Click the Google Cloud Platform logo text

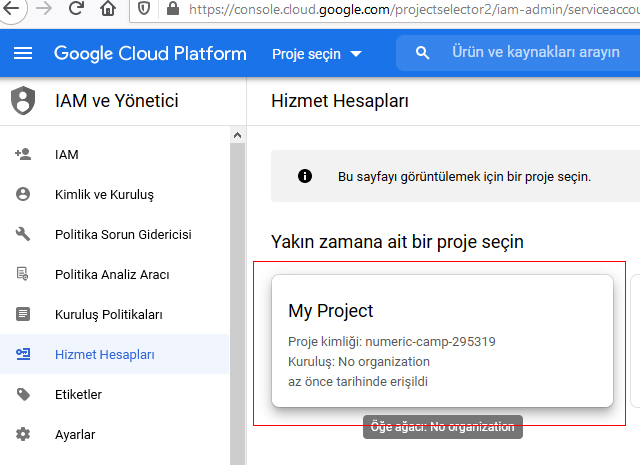click(150, 53)
